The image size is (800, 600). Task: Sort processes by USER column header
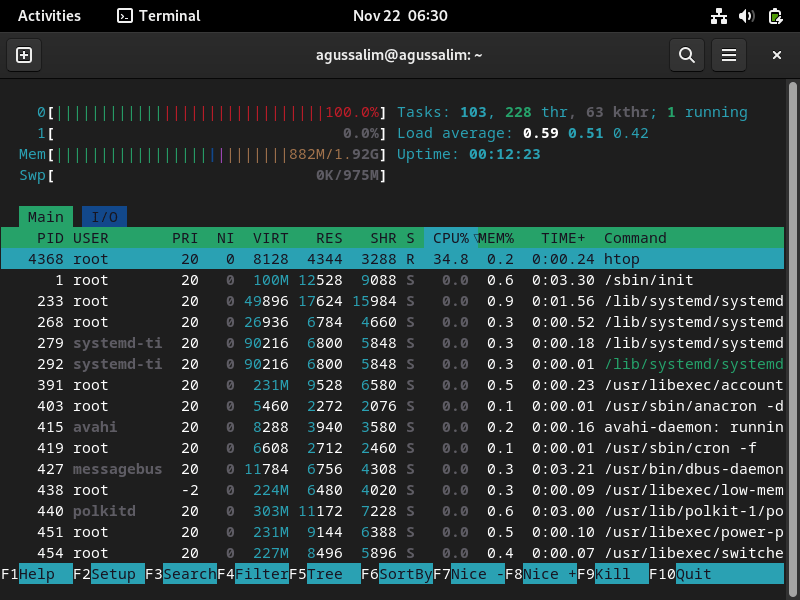(x=91, y=238)
